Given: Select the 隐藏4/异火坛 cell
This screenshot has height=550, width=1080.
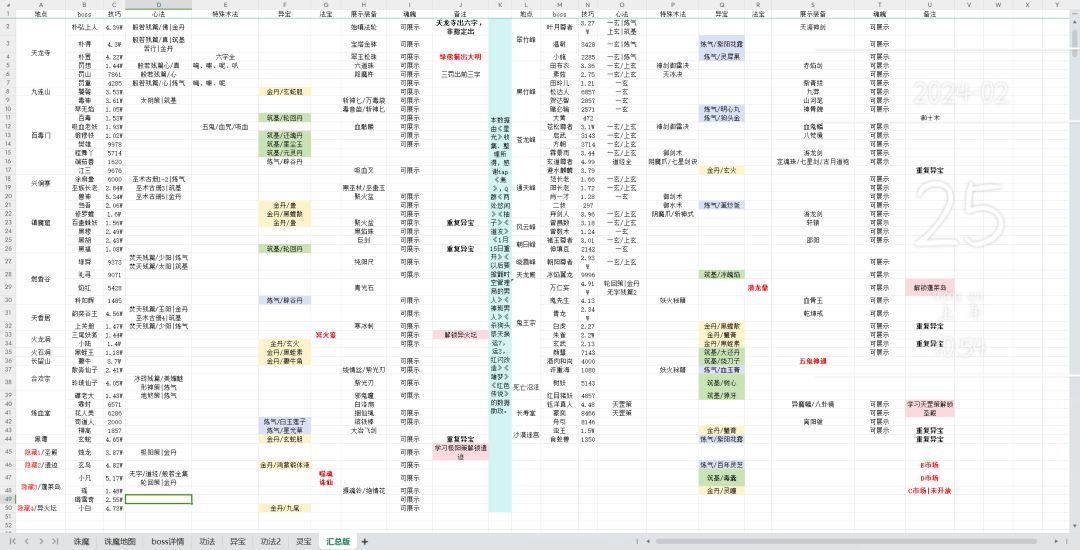Looking at the screenshot, I should [41, 508].
